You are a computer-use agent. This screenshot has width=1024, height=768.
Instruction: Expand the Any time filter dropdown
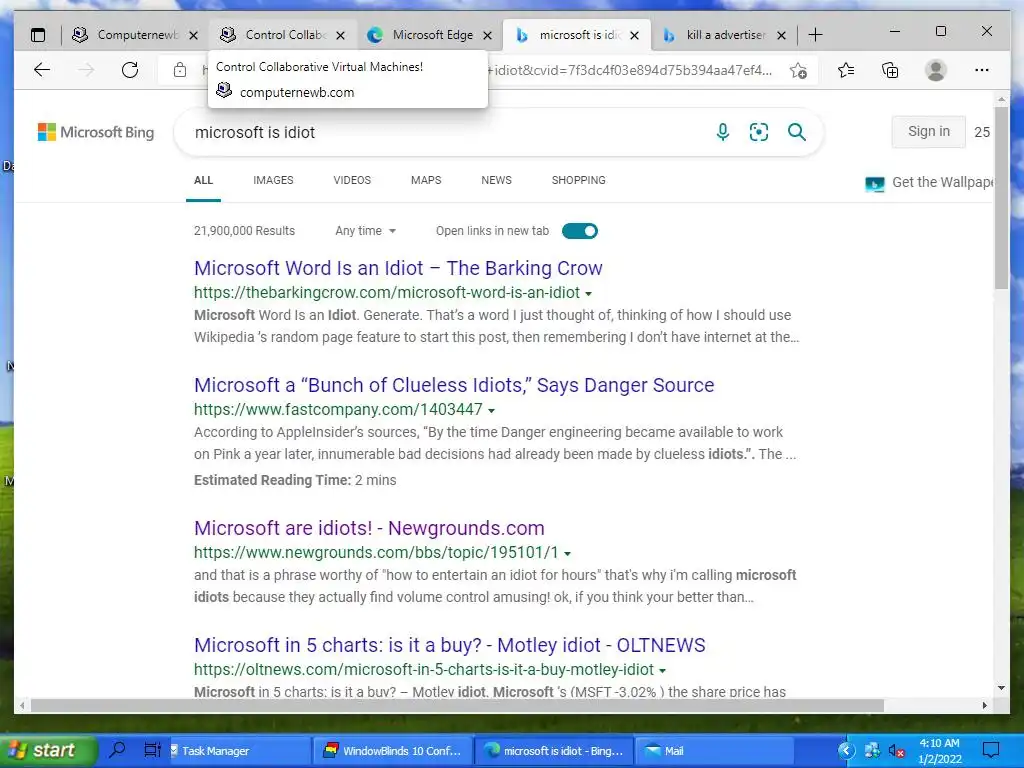[x=366, y=231]
